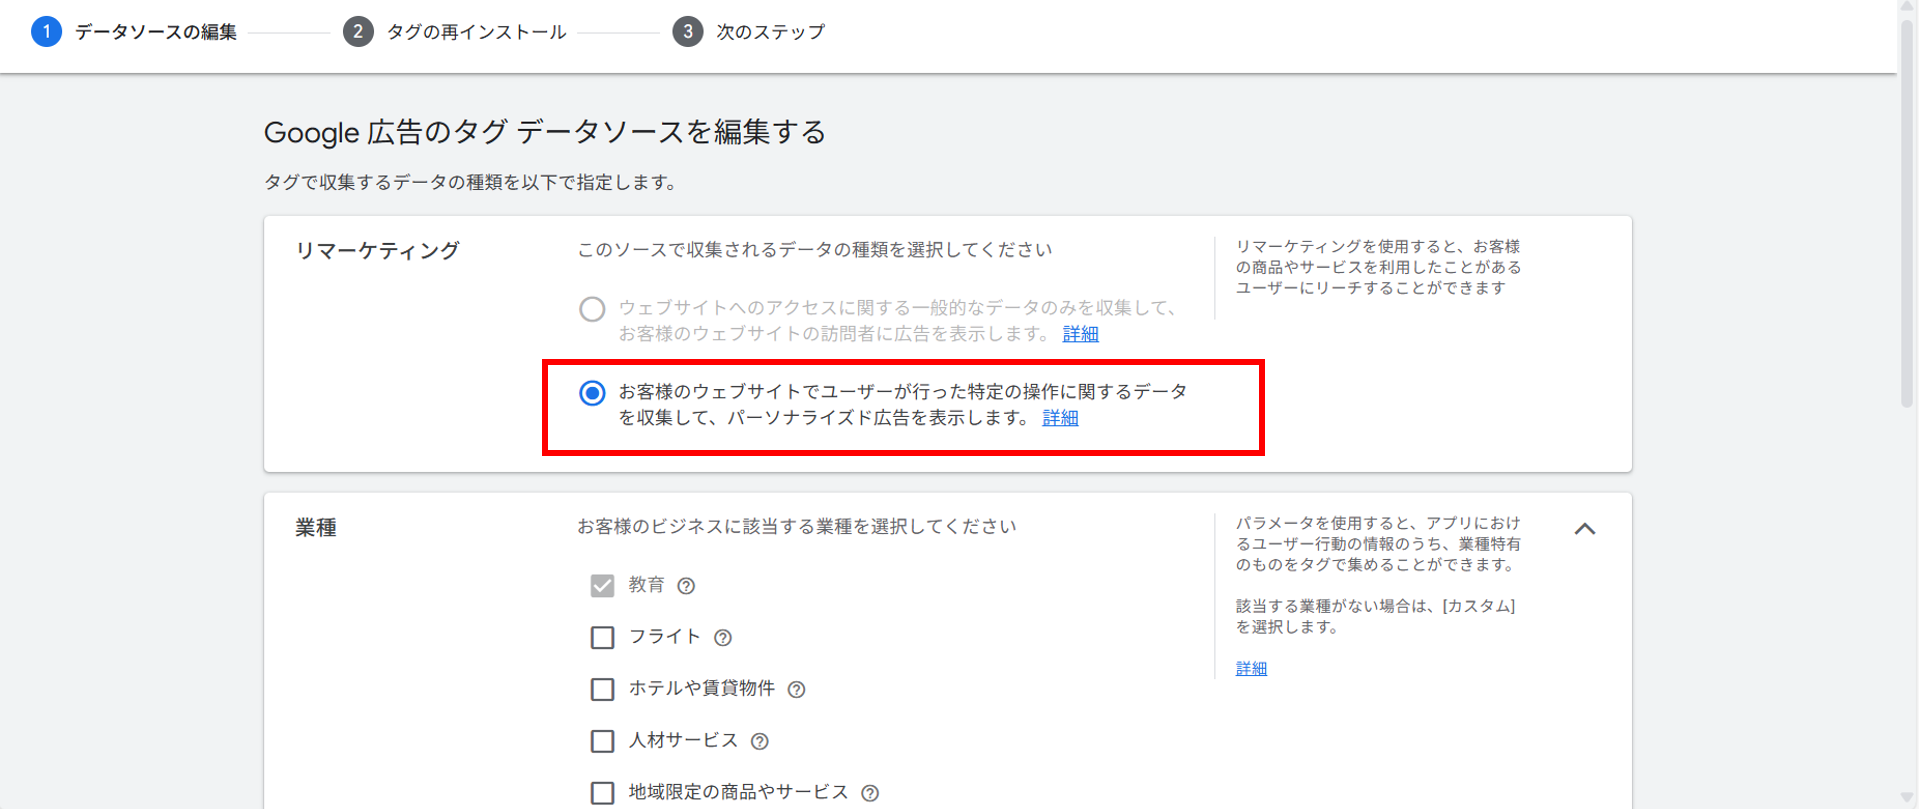Click step 3 circle 次のステップ

pos(687,32)
